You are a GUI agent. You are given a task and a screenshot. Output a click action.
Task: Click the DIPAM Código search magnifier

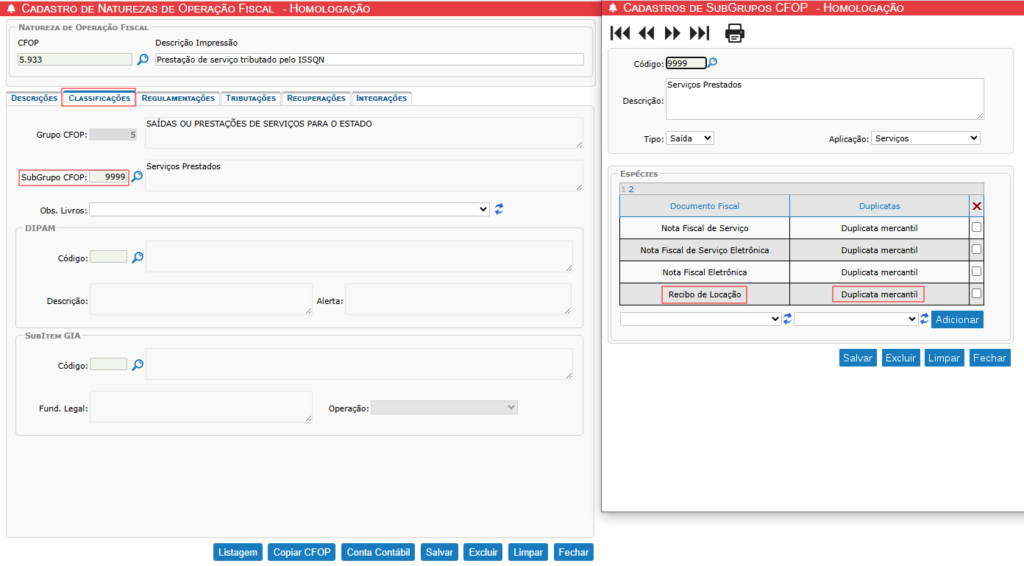point(137,257)
